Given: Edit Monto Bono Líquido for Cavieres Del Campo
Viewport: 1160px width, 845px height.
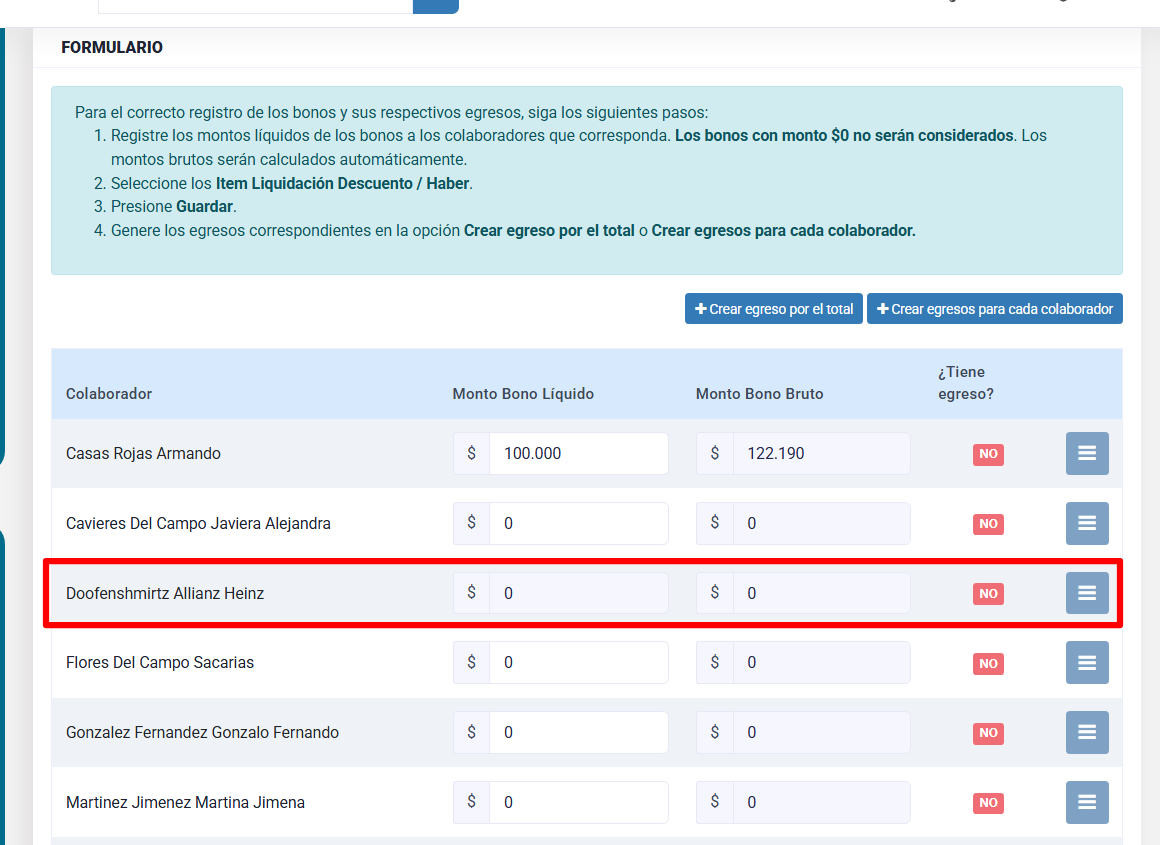Looking at the screenshot, I should point(578,523).
